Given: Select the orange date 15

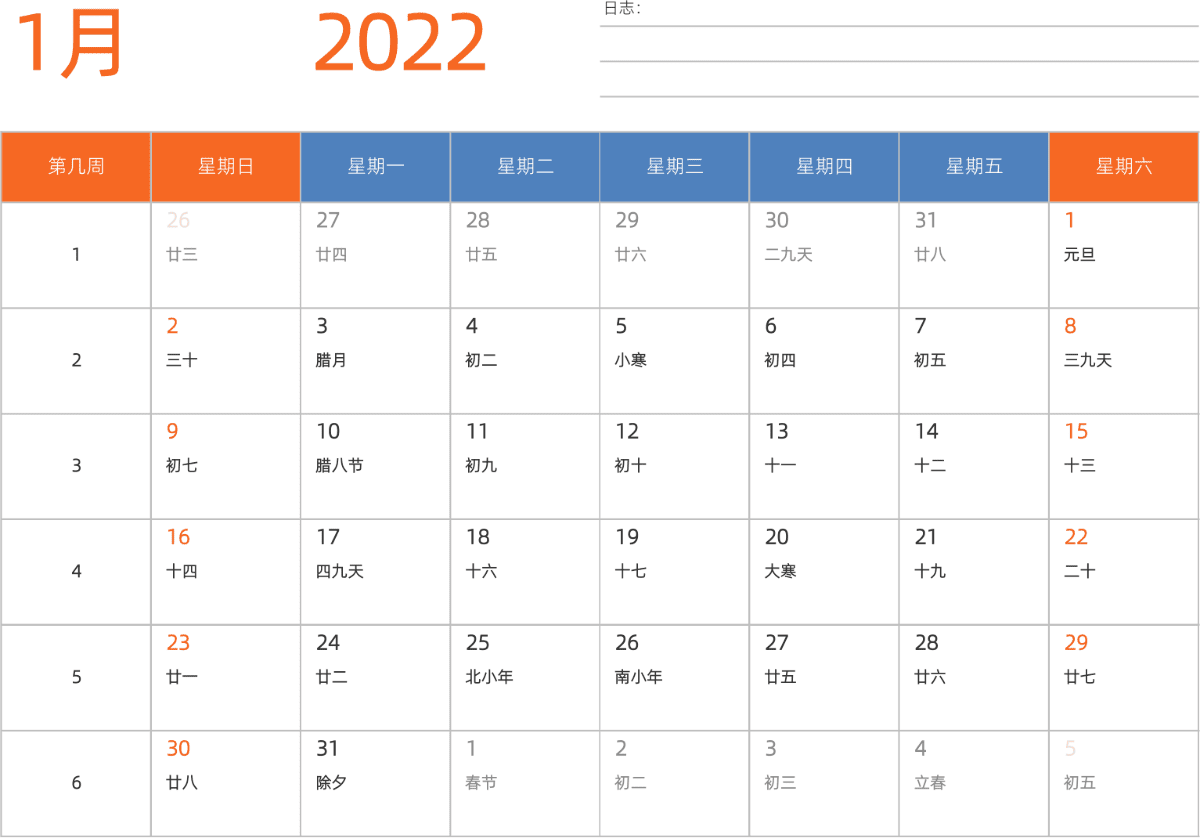Looking at the screenshot, I should (x=1076, y=432).
